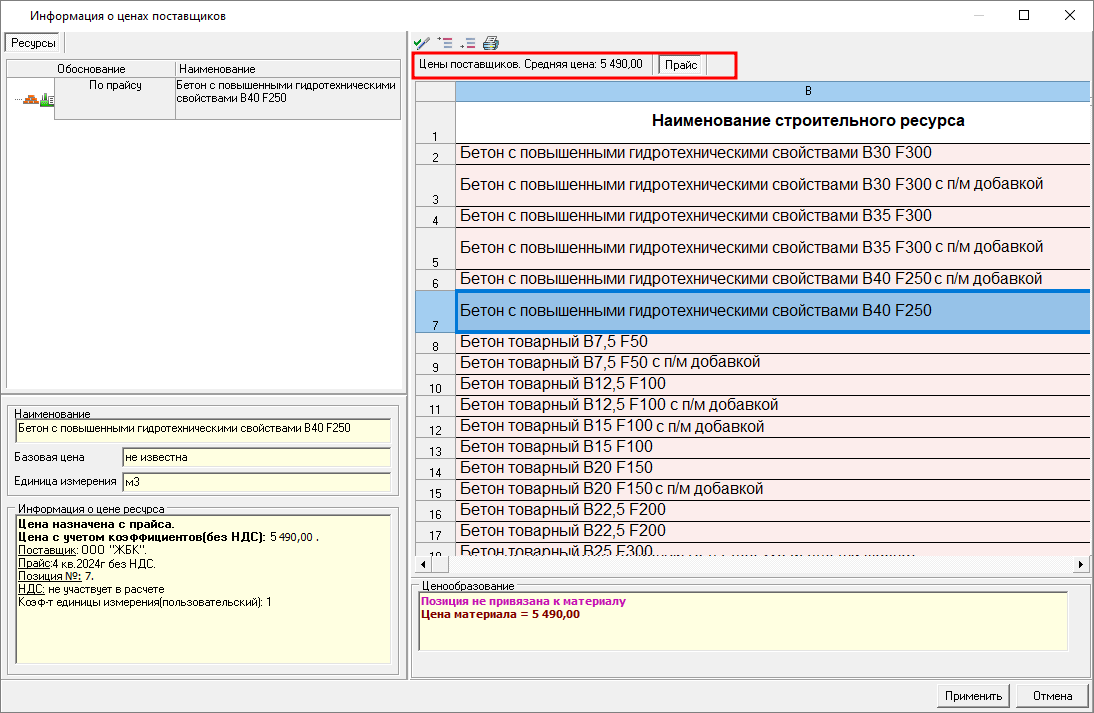Click the green factory supplier icon
The height and width of the screenshot is (713, 1094).
coord(46,100)
